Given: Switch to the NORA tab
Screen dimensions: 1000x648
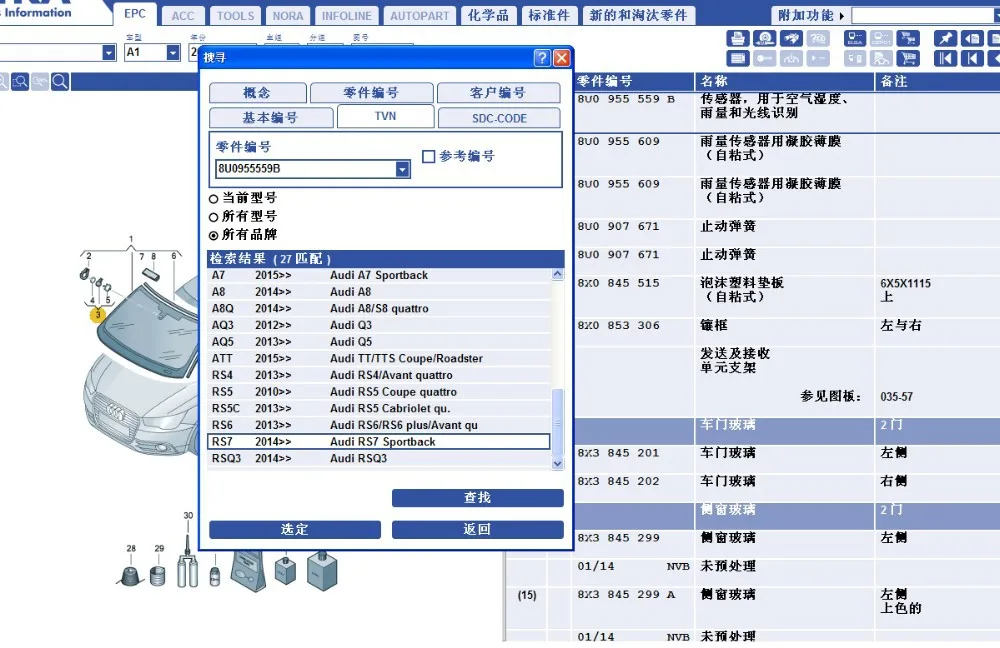Looking at the screenshot, I should (x=288, y=16).
